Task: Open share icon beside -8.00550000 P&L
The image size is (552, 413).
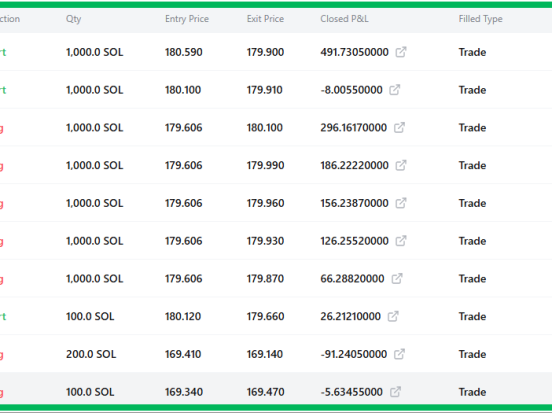Action: [x=395, y=90]
